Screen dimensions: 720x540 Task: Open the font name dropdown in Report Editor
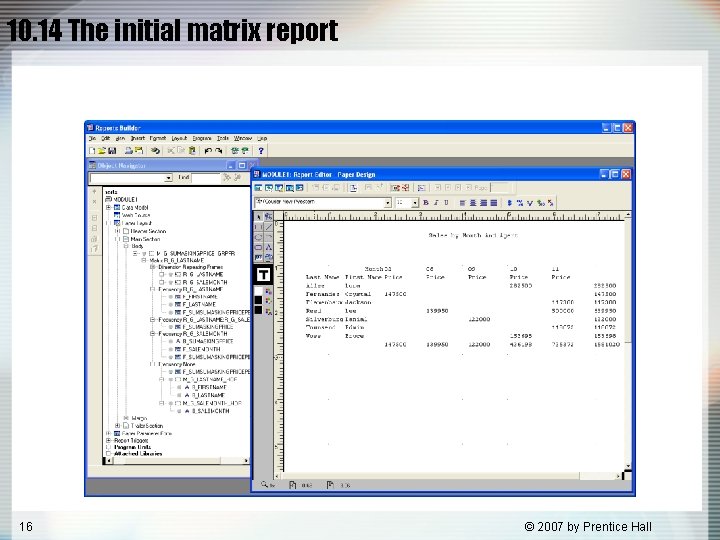pyautogui.click(x=387, y=202)
